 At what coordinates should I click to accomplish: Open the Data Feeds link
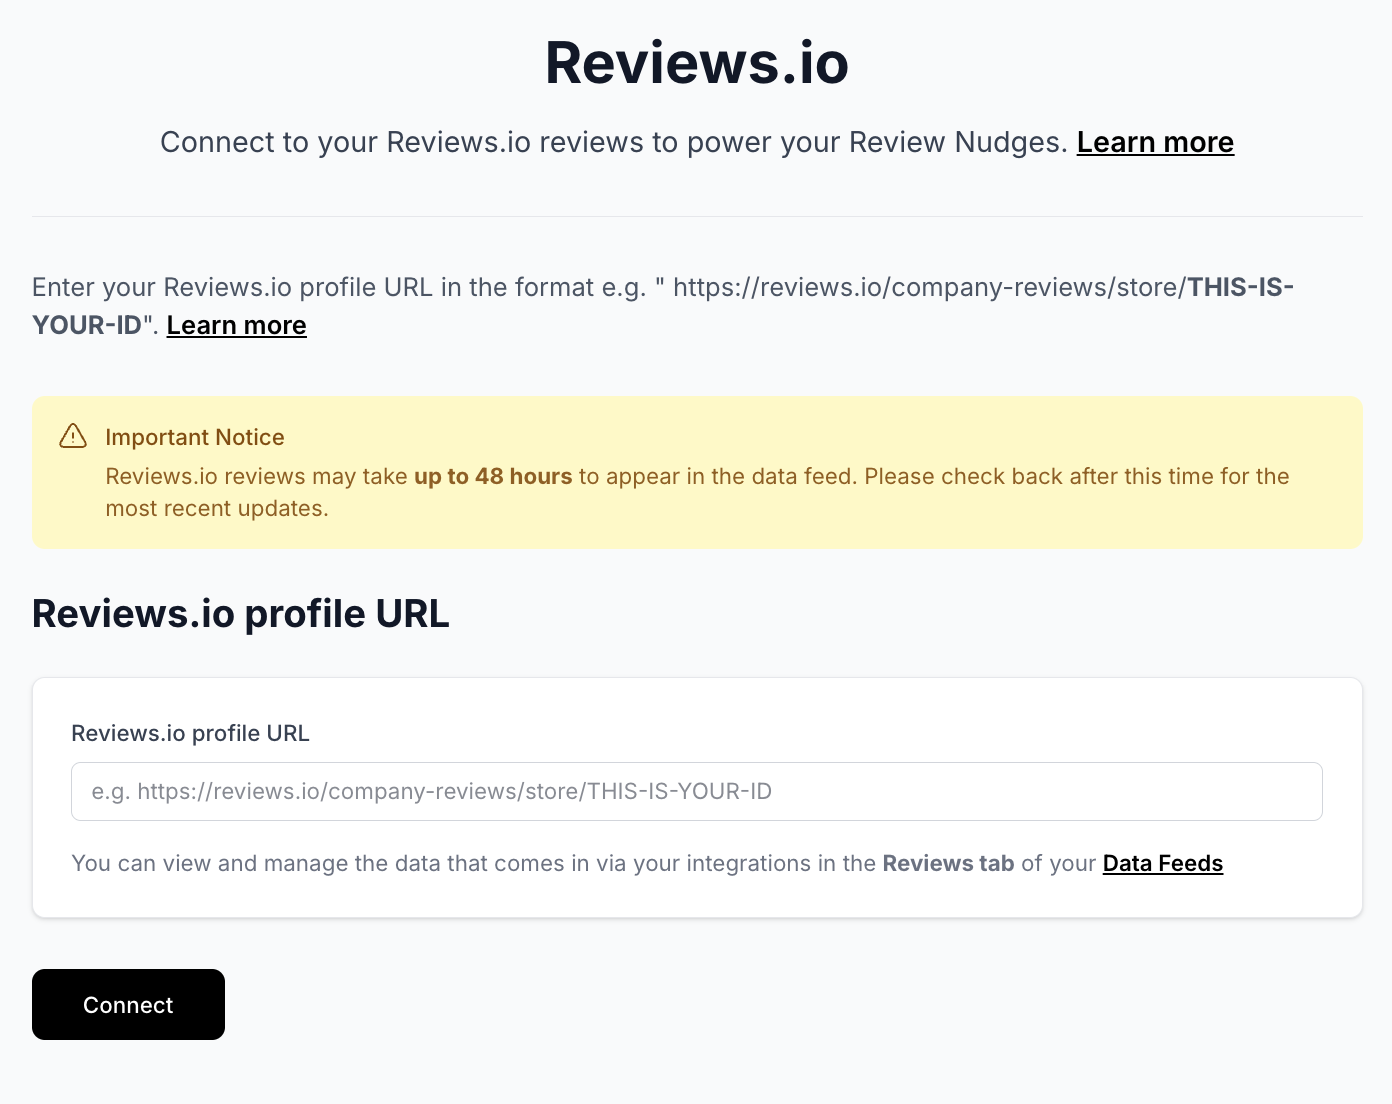coord(1162,863)
